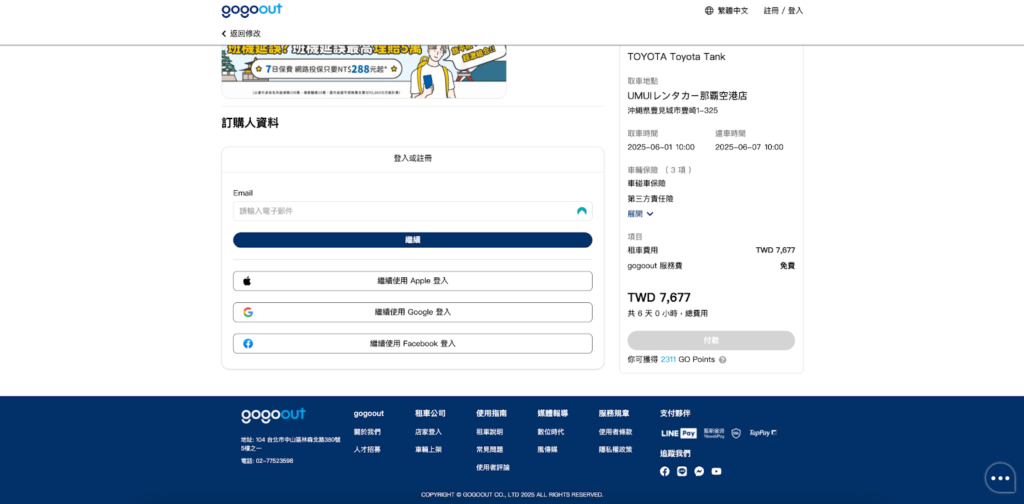Click the LINE Pay partner logo
Screen dimensions: 1024x504
coord(679,433)
